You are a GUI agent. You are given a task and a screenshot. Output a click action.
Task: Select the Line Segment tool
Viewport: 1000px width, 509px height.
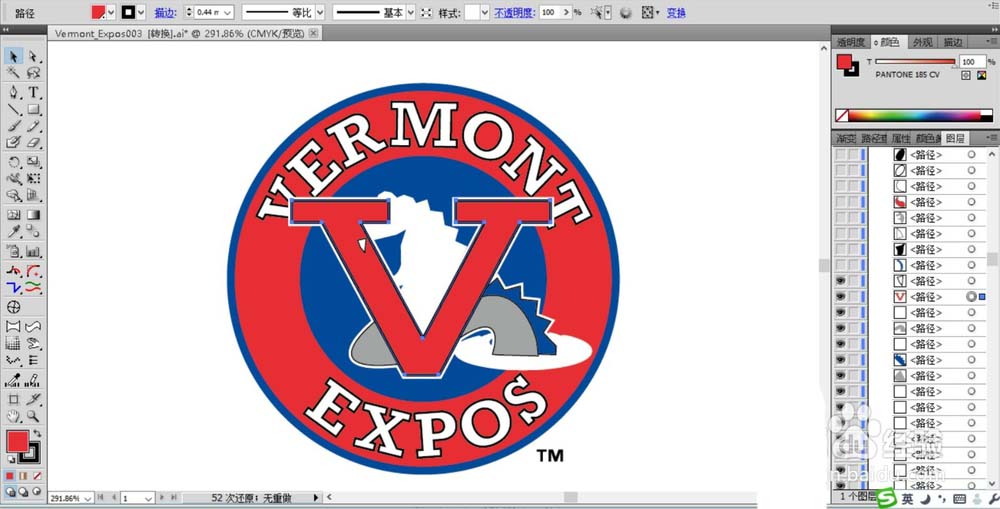(13, 110)
